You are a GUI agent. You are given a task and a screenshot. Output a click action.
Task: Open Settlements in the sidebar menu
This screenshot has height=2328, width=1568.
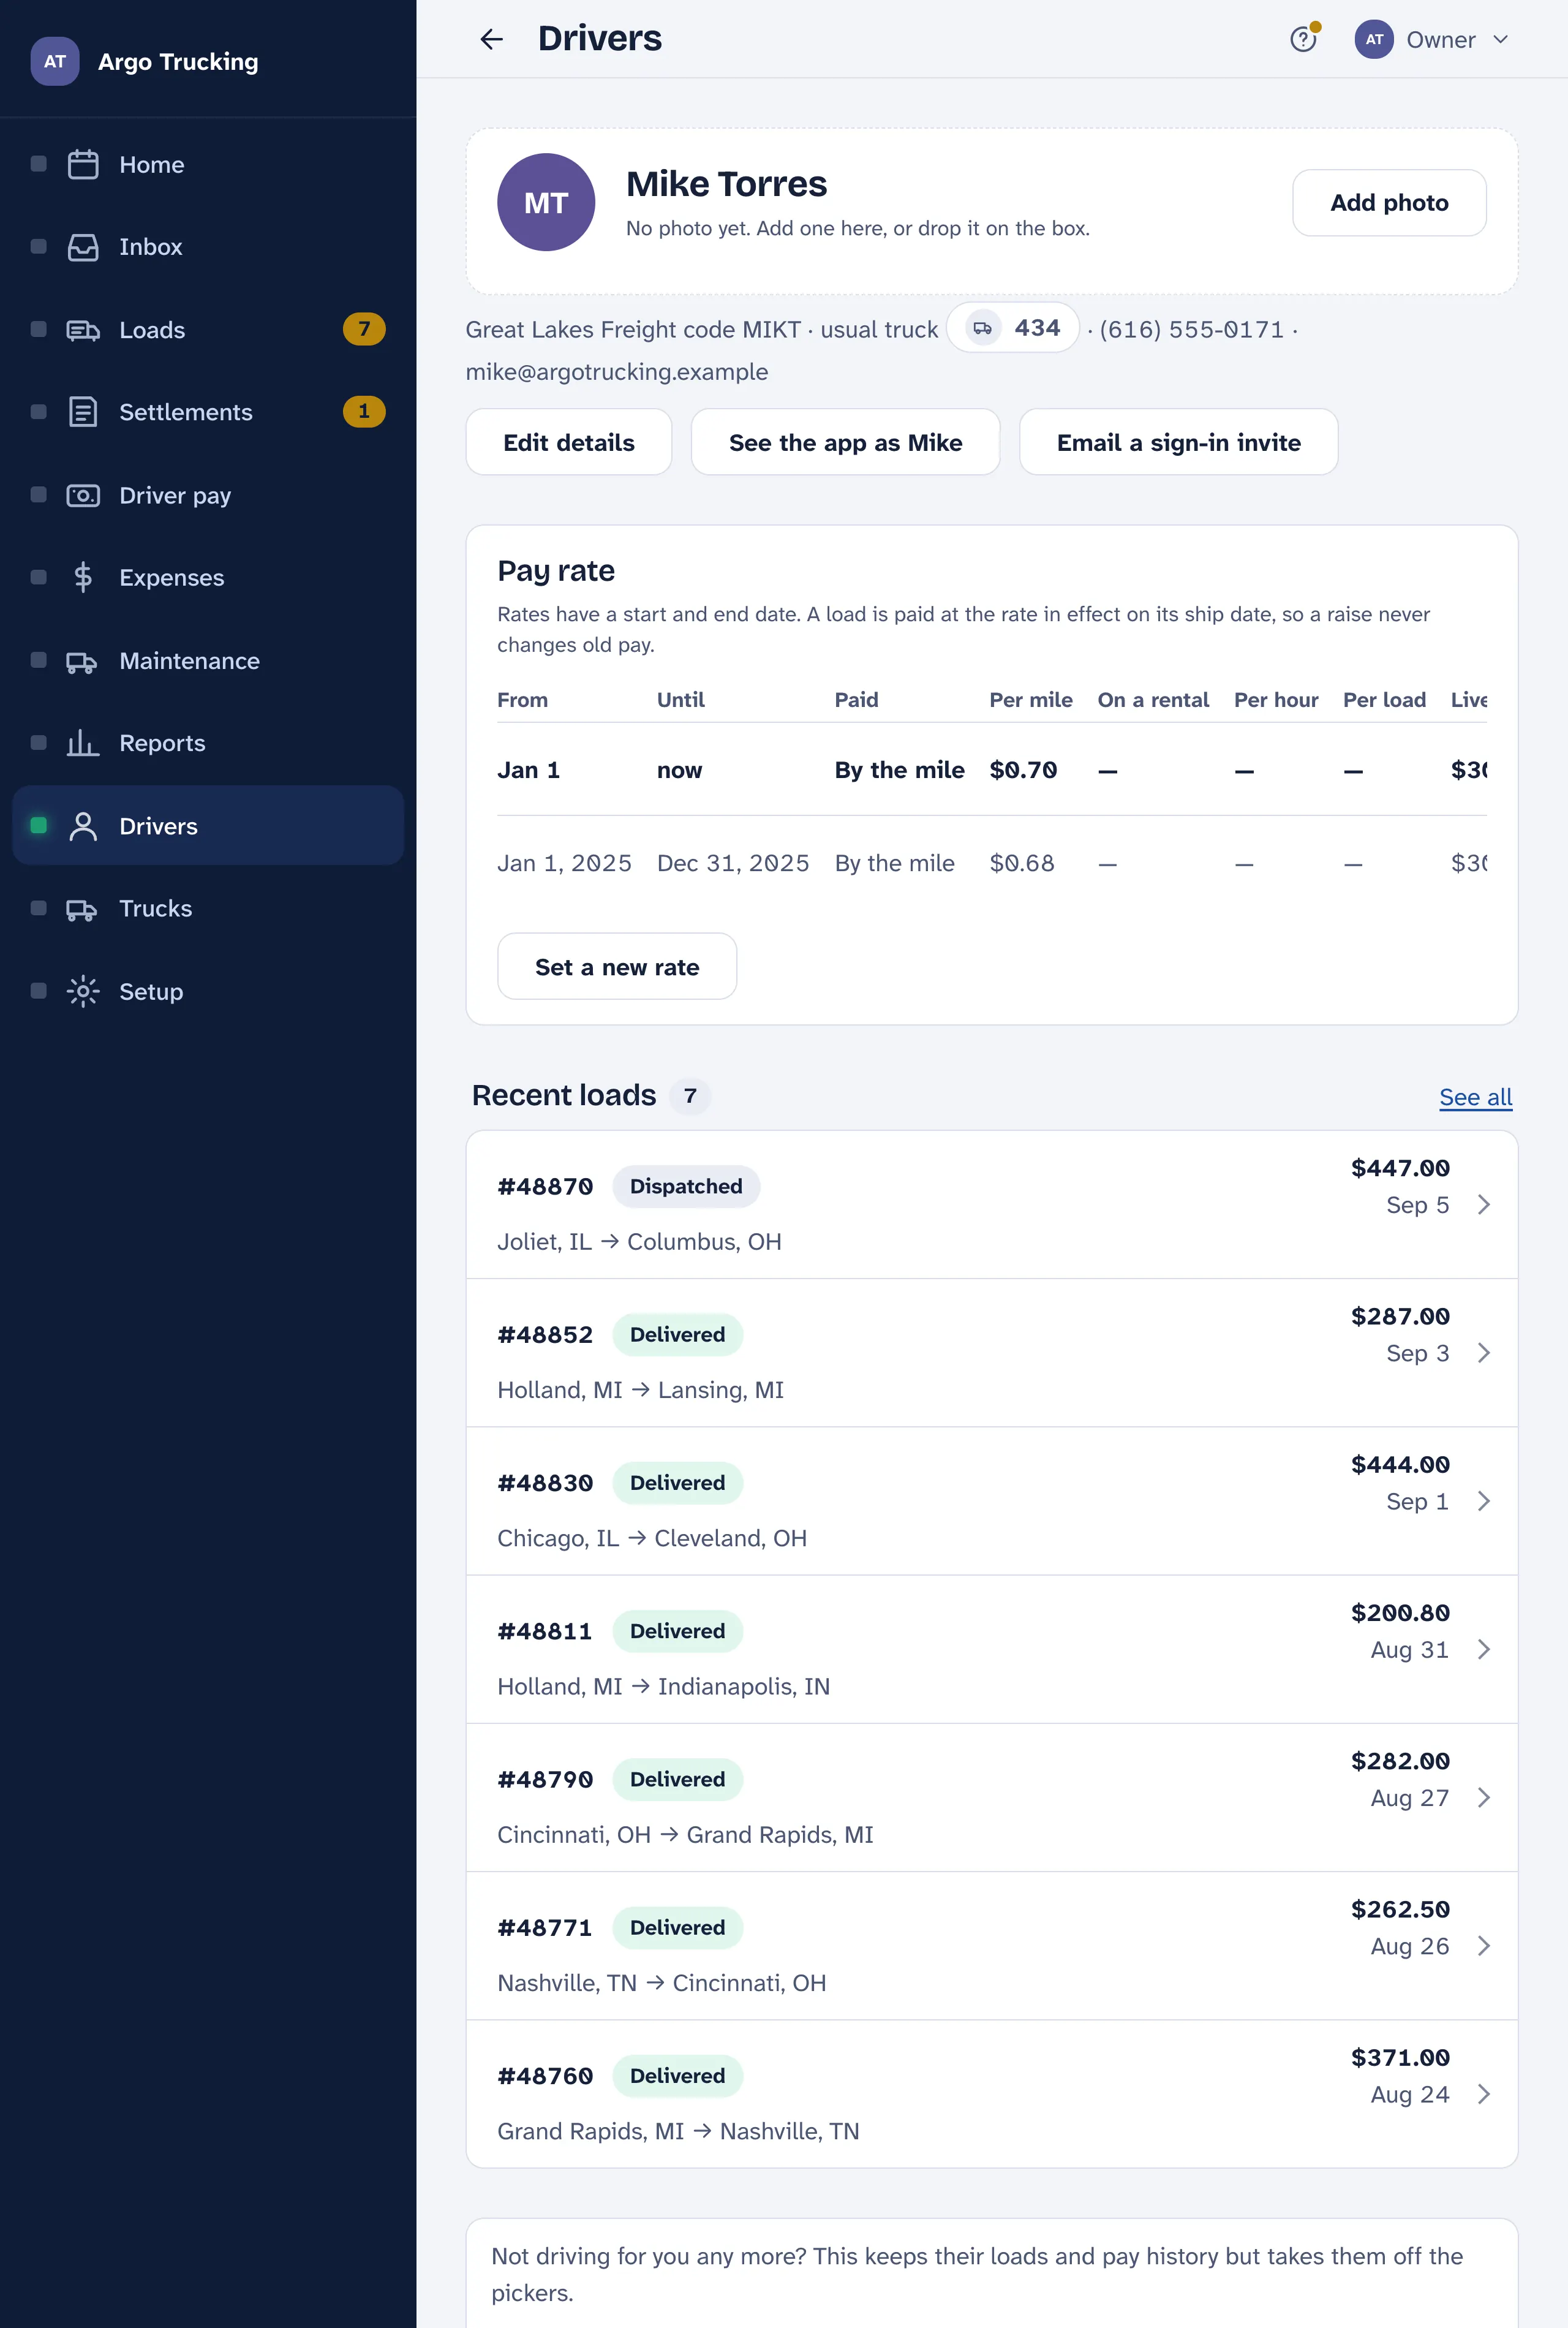click(208, 412)
